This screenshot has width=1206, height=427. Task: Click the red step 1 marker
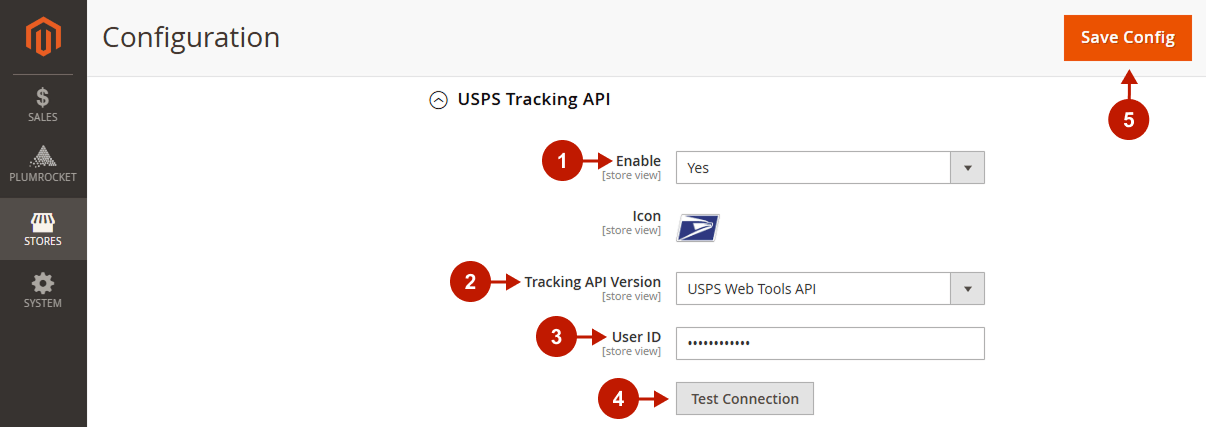(x=562, y=161)
